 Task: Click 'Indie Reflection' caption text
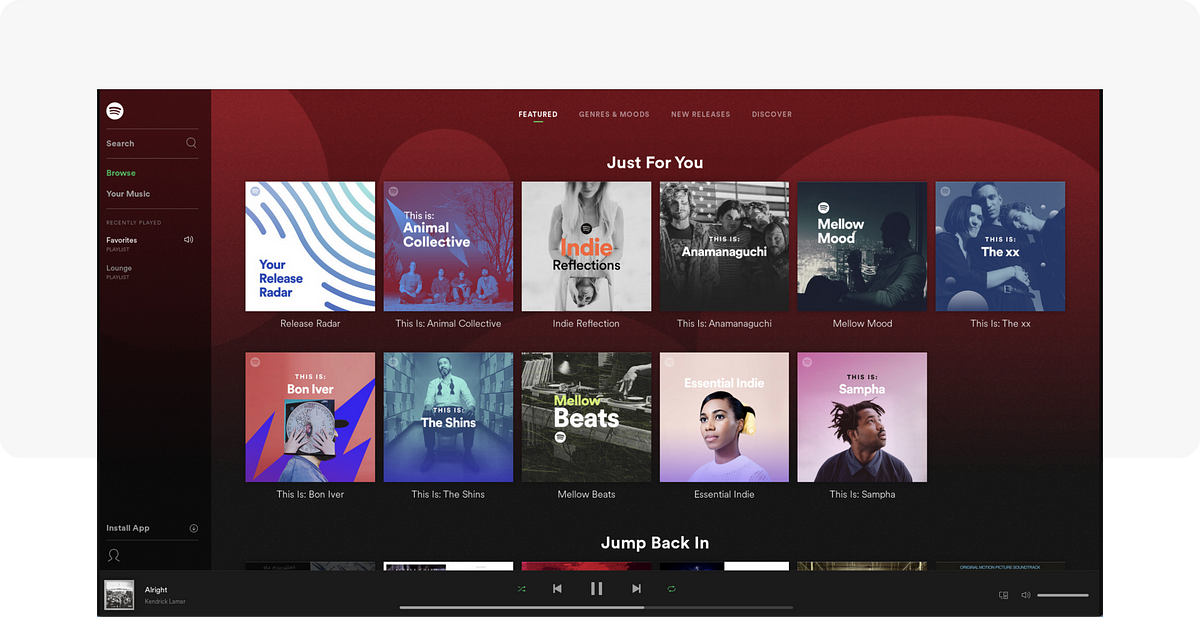(586, 324)
